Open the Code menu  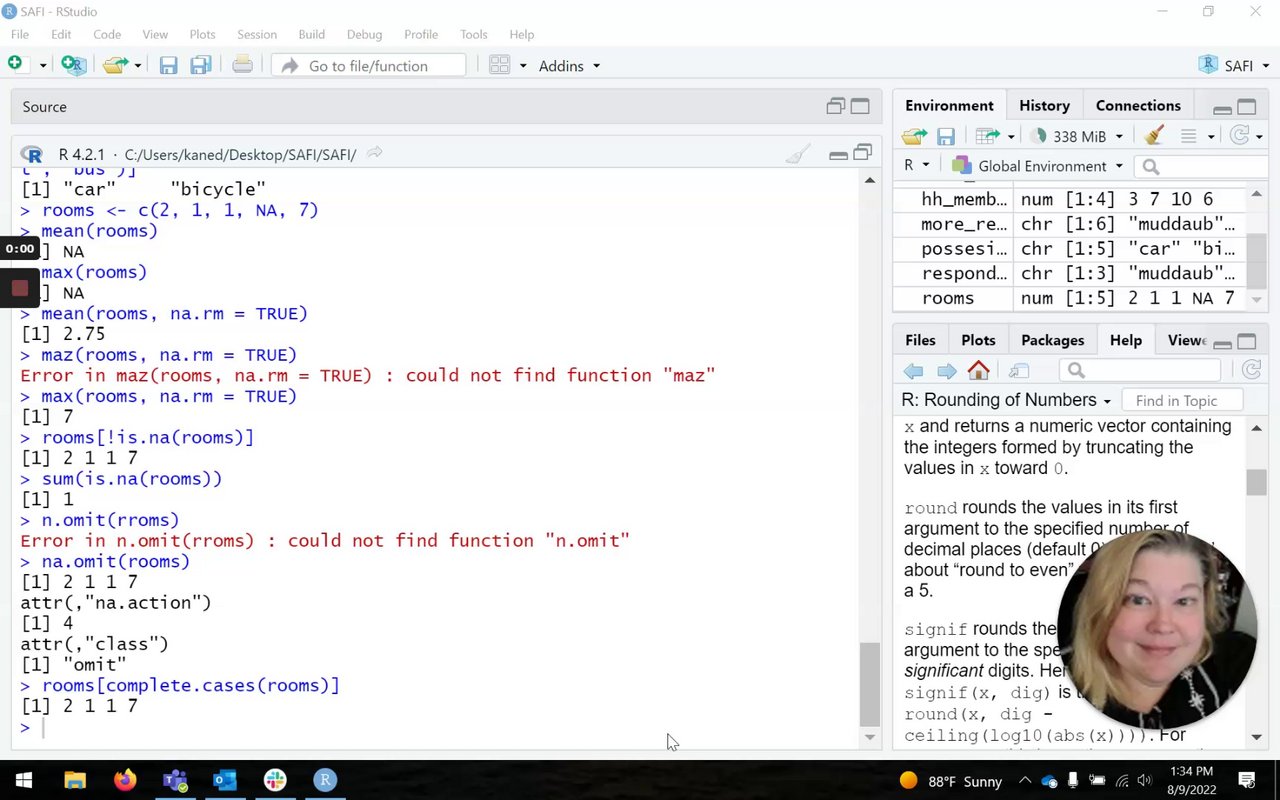pos(107,34)
